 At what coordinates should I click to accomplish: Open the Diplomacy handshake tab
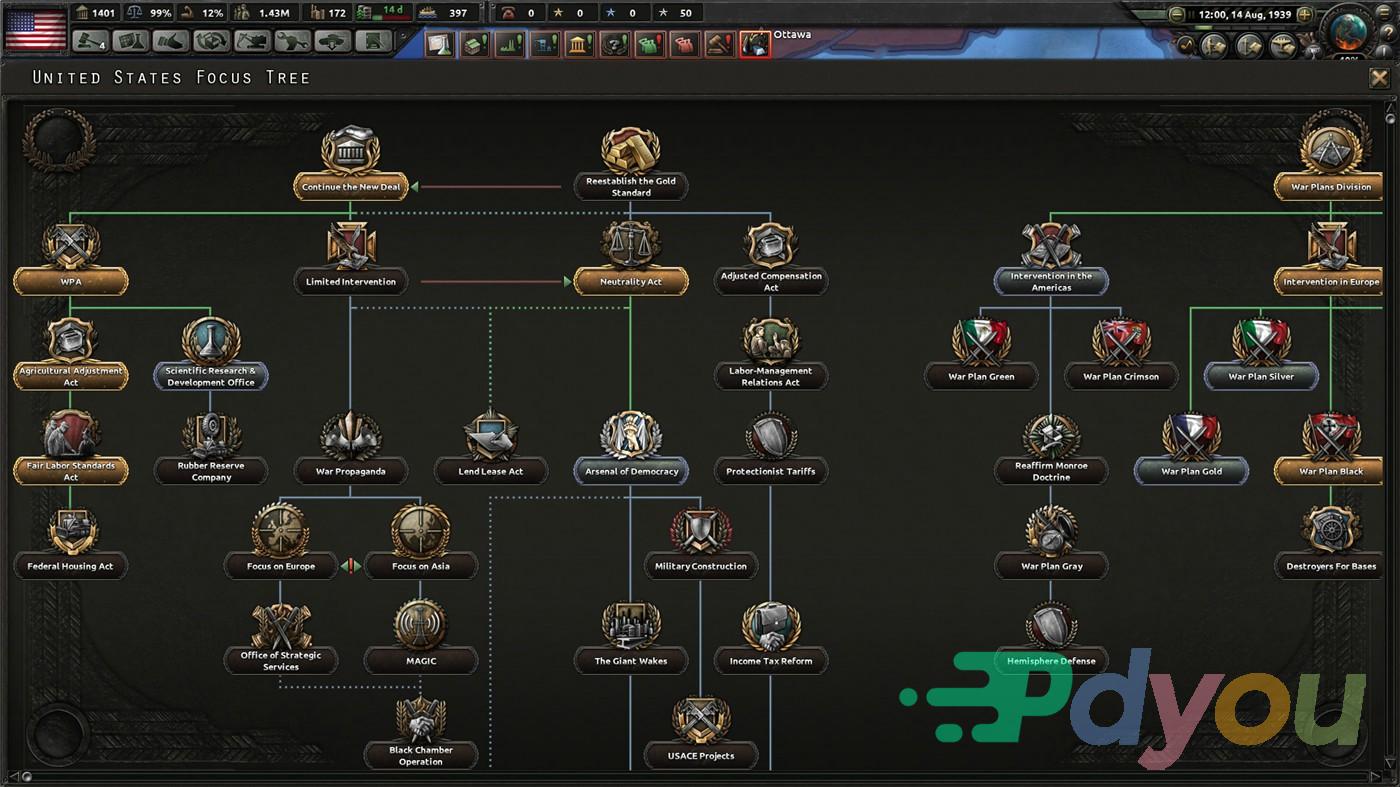click(x=172, y=42)
